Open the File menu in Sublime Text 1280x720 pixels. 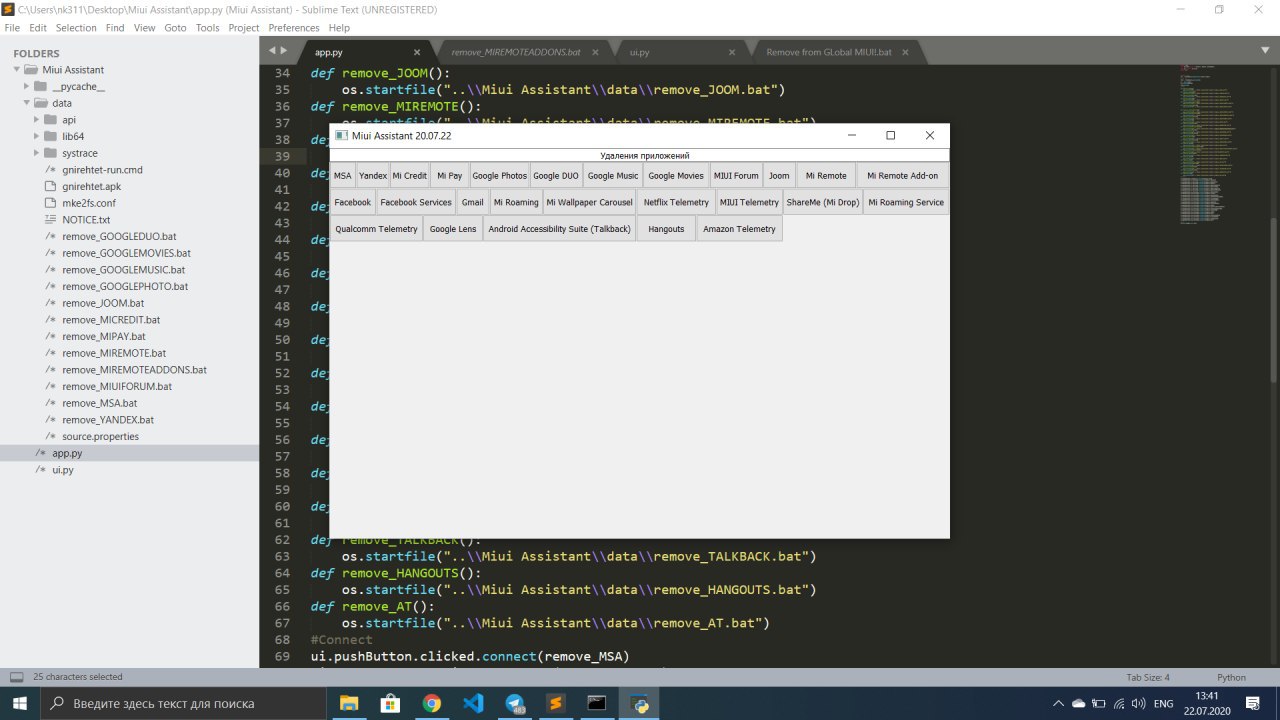[x=12, y=28]
